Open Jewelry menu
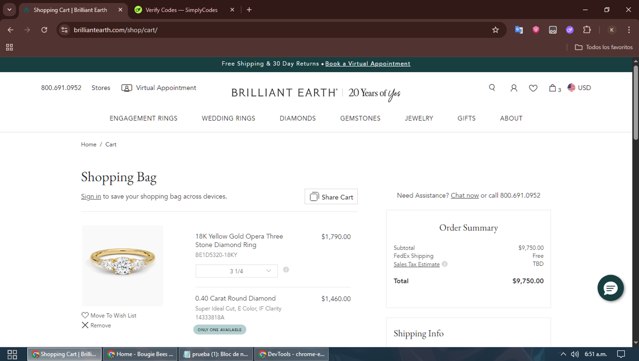The width and height of the screenshot is (639, 361). [419, 118]
